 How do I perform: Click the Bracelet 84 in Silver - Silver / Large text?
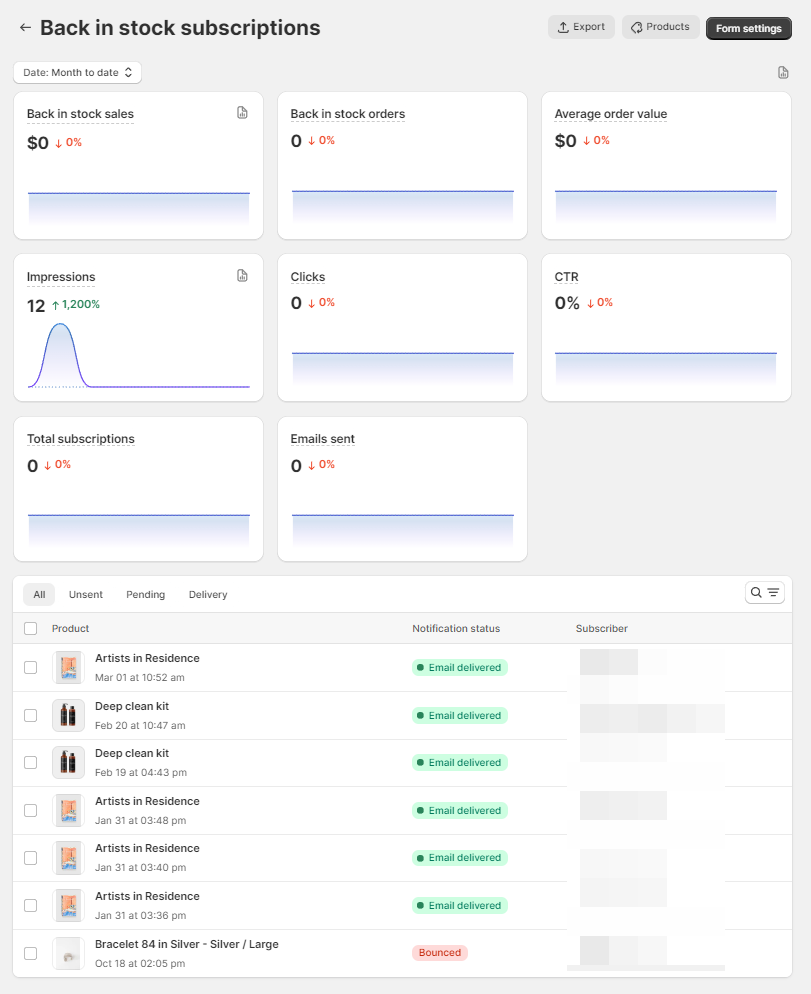[186, 944]
